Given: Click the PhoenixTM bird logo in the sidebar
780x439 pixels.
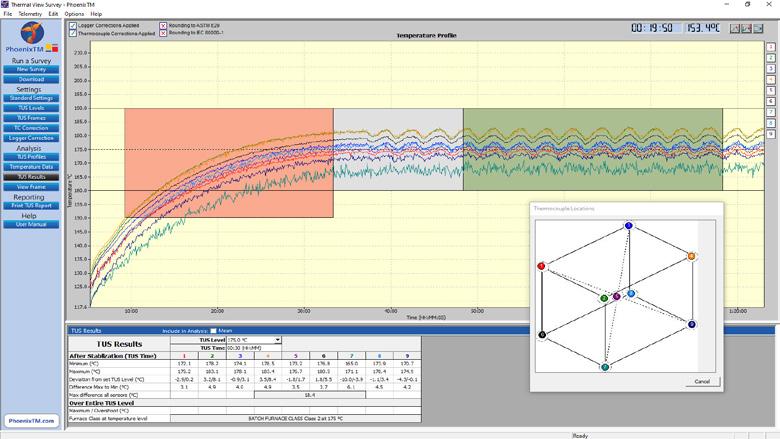Looking at the screenshot, I should (x=32, y=35).
